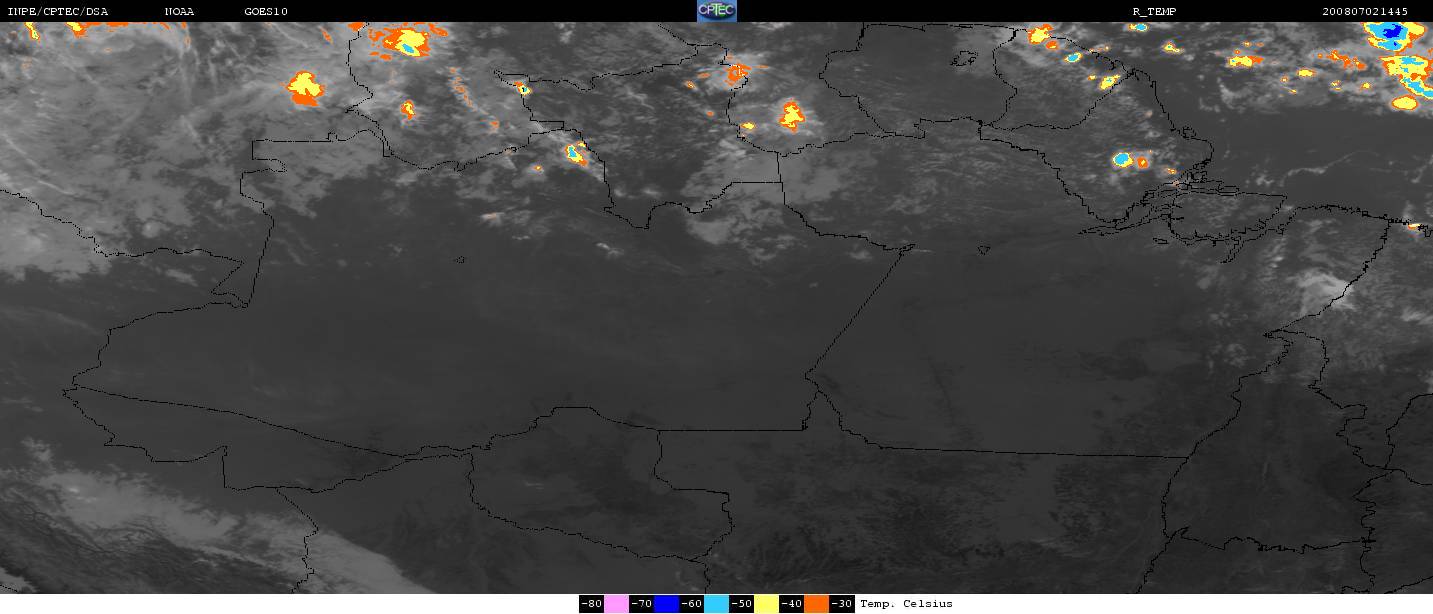The width and height of the screenshot is (1433, 614).
Task: Click the Temp. Celsius legend label
Action: point(907,604)
